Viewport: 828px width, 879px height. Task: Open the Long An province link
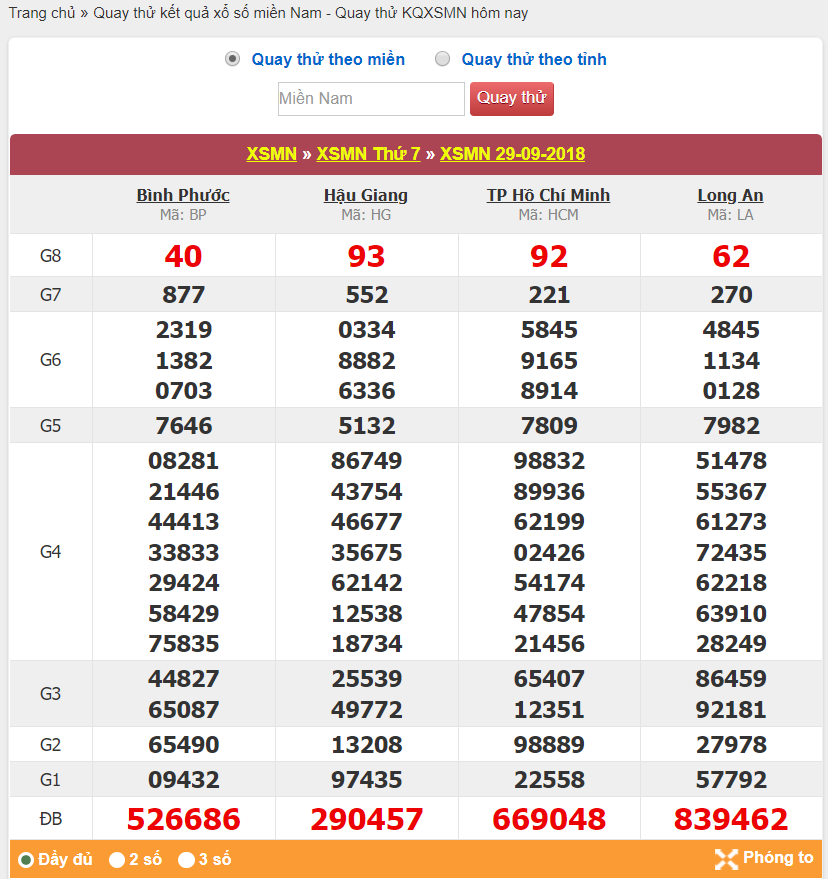(730, 195)
